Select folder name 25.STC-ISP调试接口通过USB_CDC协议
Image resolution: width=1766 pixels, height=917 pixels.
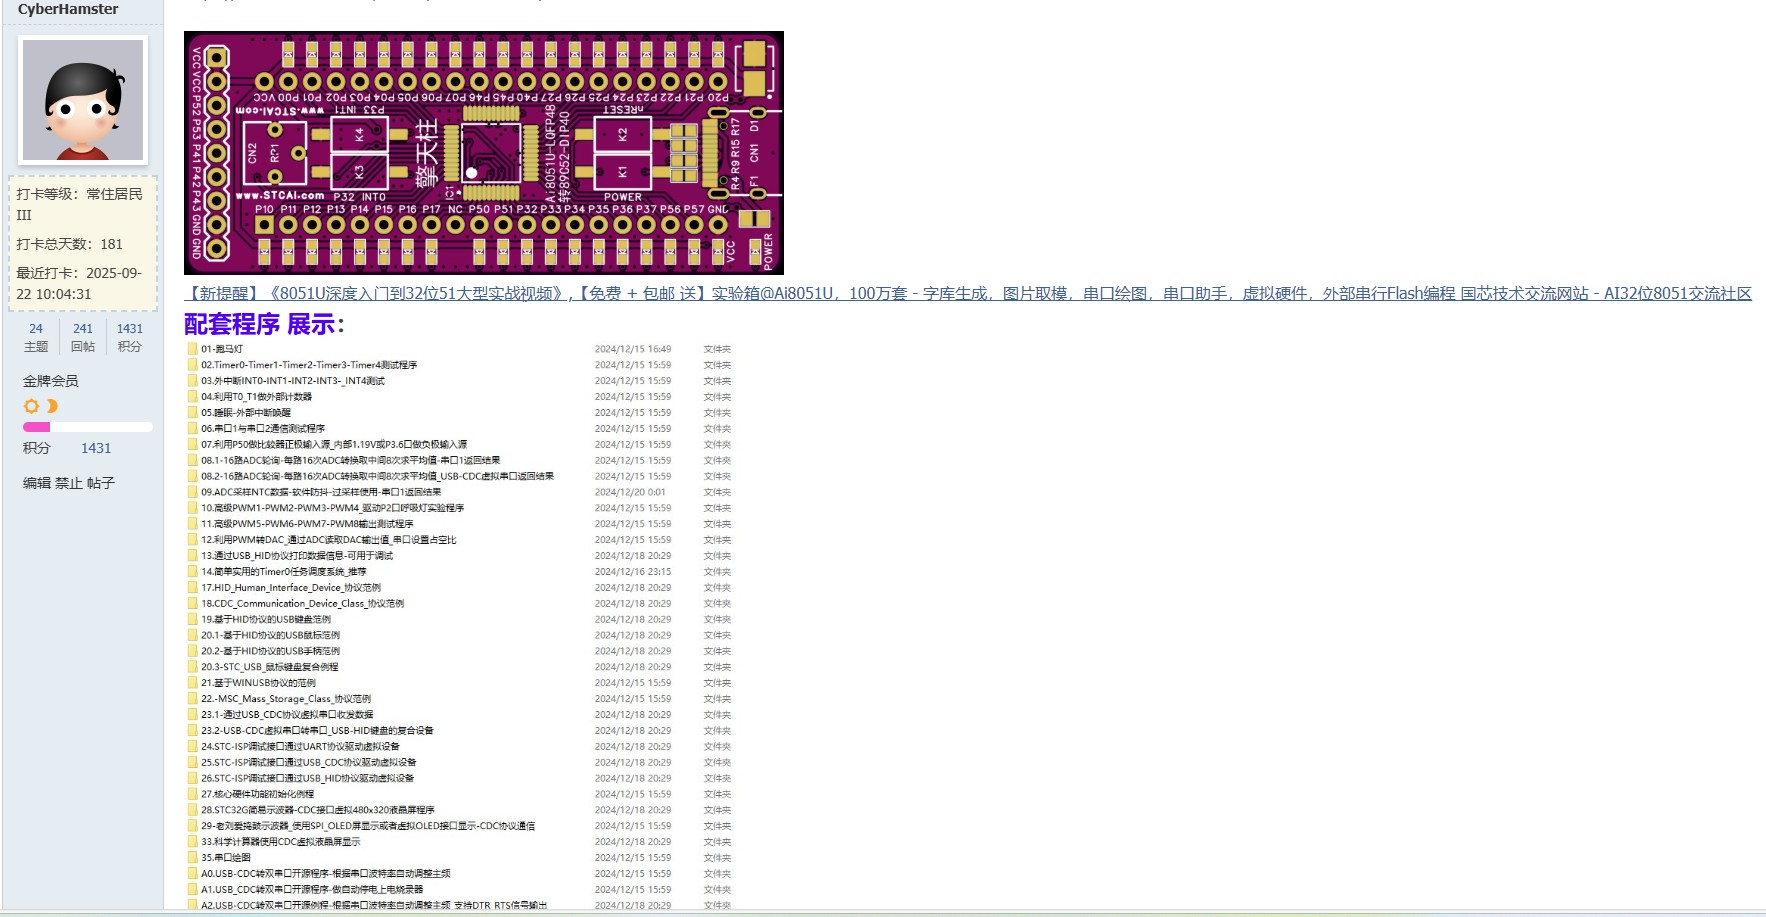pyautogui.click(x=309, y=763)
